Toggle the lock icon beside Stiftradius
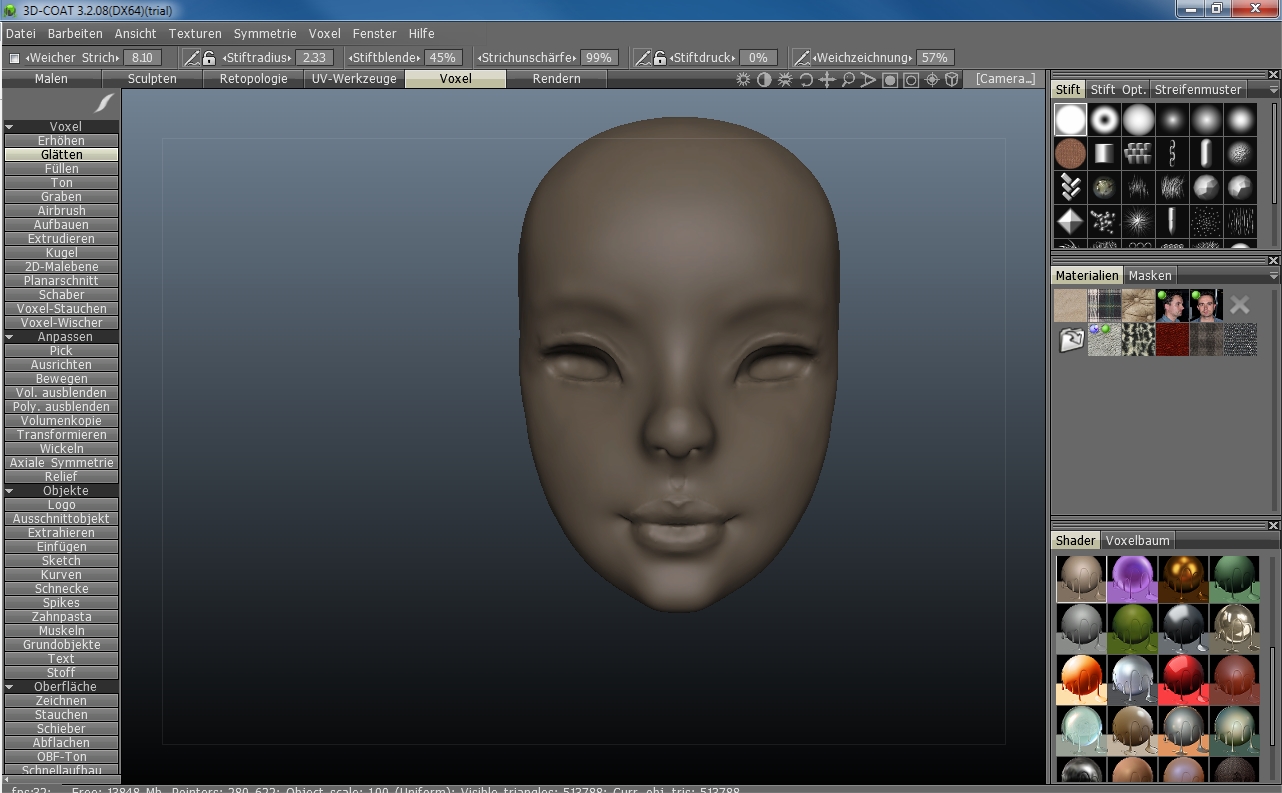This screenshot has width=1282, height=793. tap(209, 58)
